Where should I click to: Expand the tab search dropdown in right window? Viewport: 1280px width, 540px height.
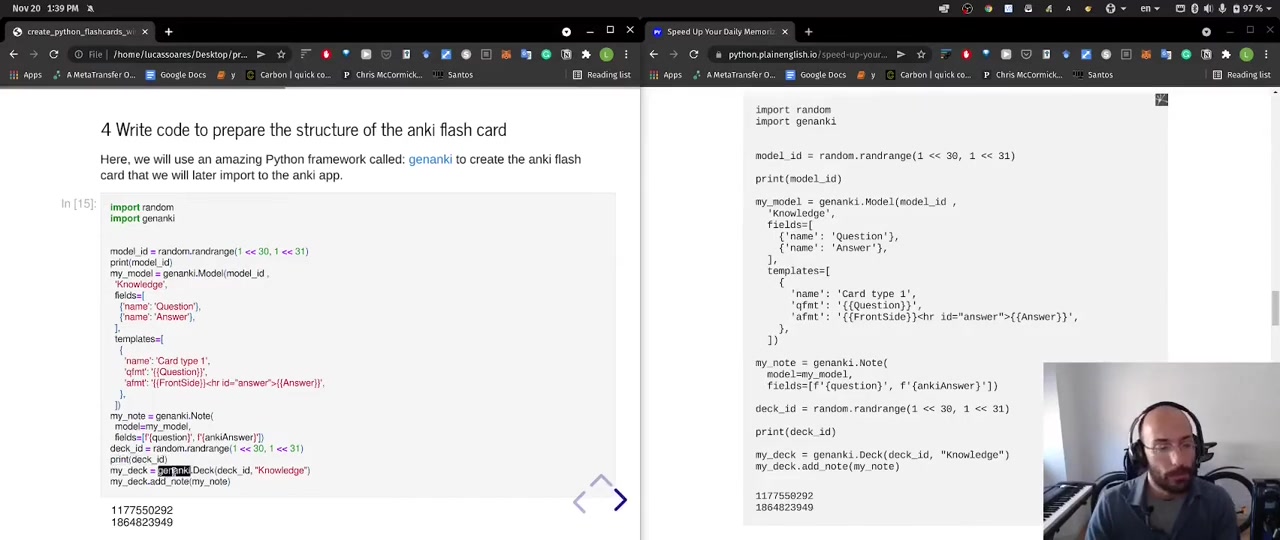coord(1206,31)
